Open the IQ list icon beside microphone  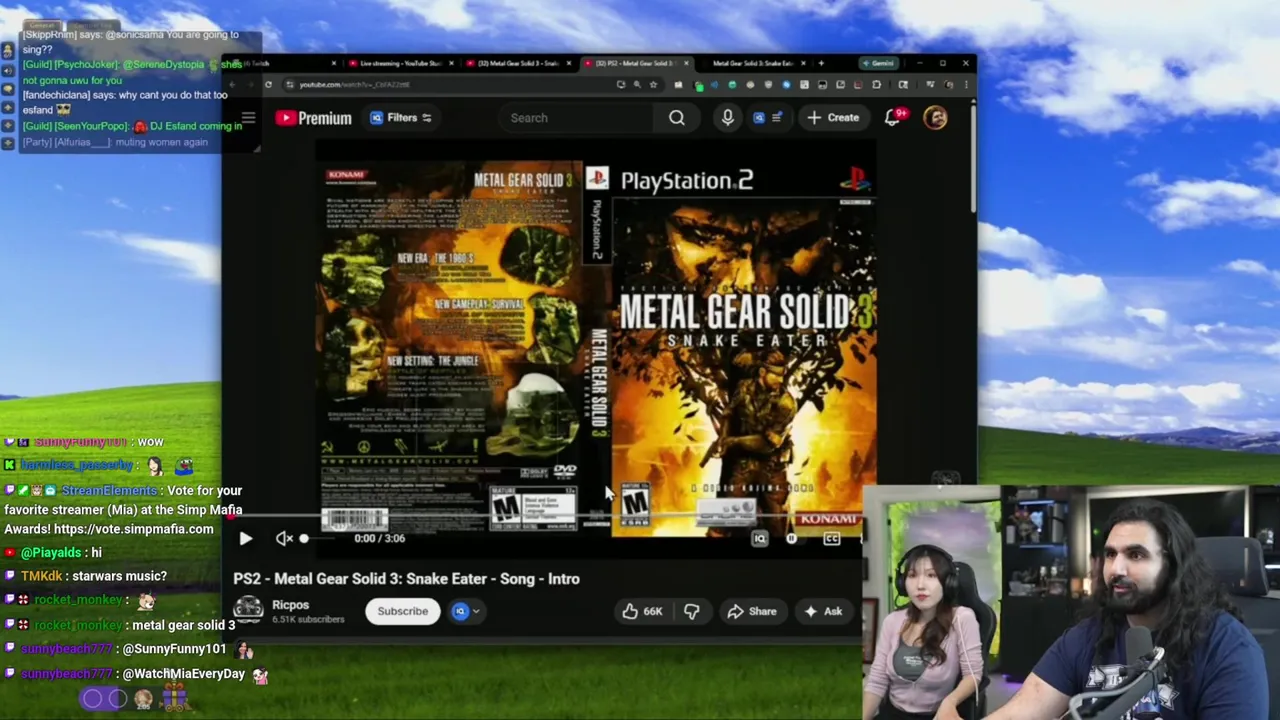coord(767,118)
